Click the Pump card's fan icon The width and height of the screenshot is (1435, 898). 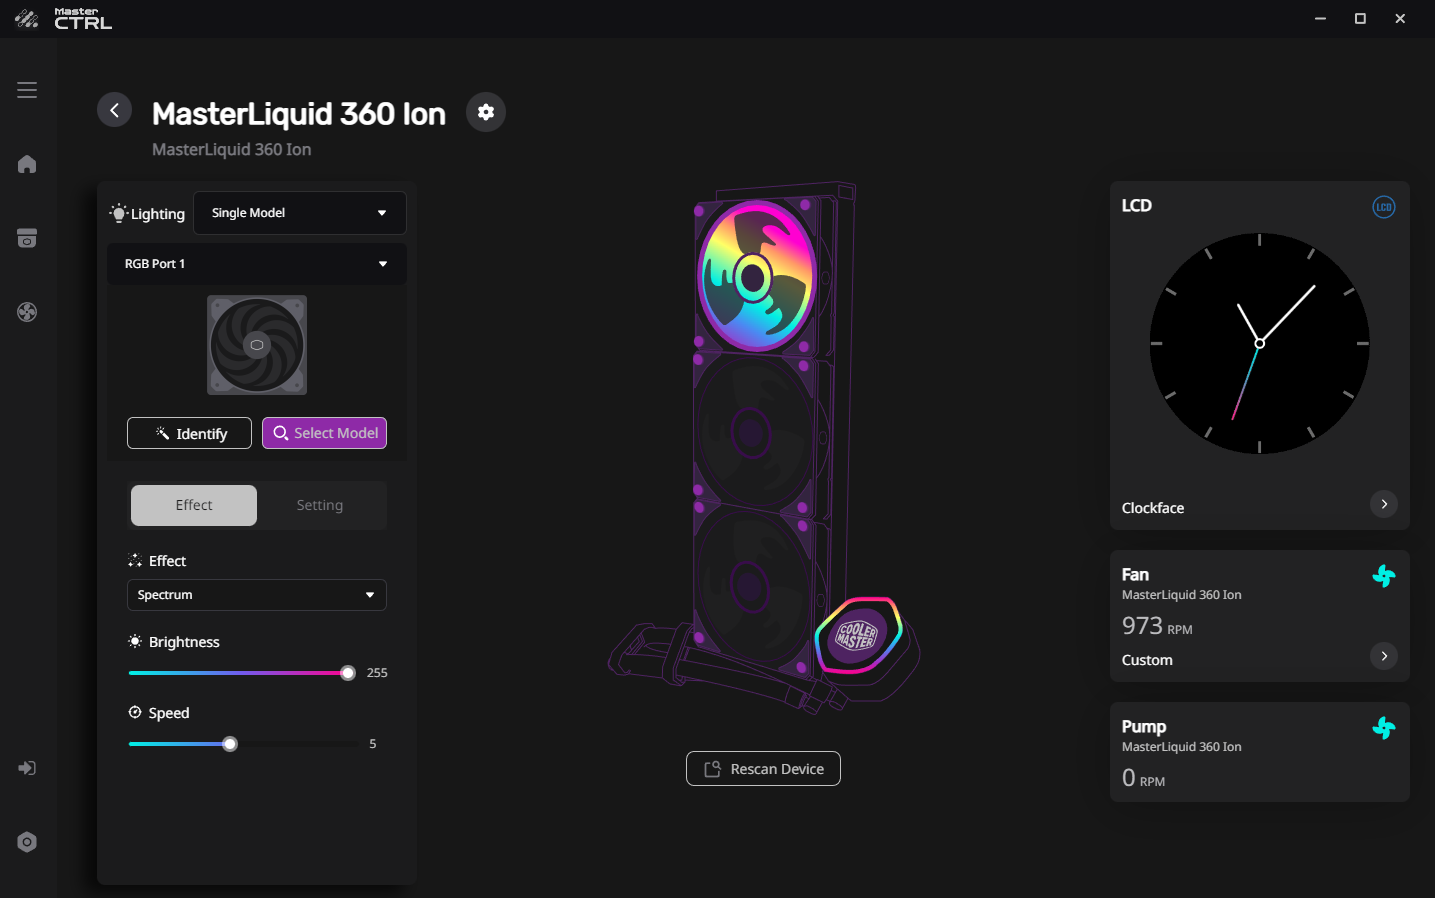pyautogui.click(x=1384, y=728)
